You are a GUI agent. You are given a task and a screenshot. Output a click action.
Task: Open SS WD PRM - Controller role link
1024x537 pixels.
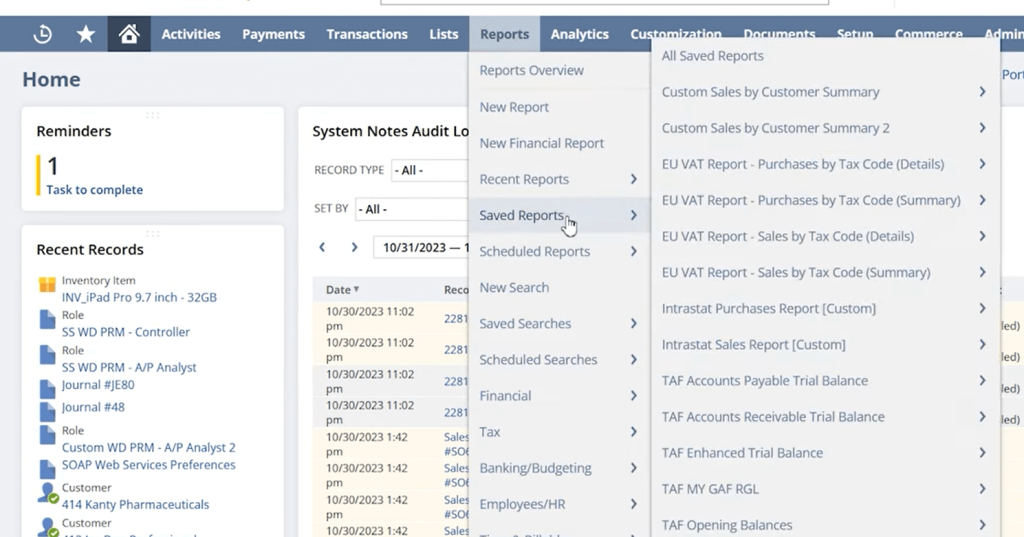(x=126, y=332)
